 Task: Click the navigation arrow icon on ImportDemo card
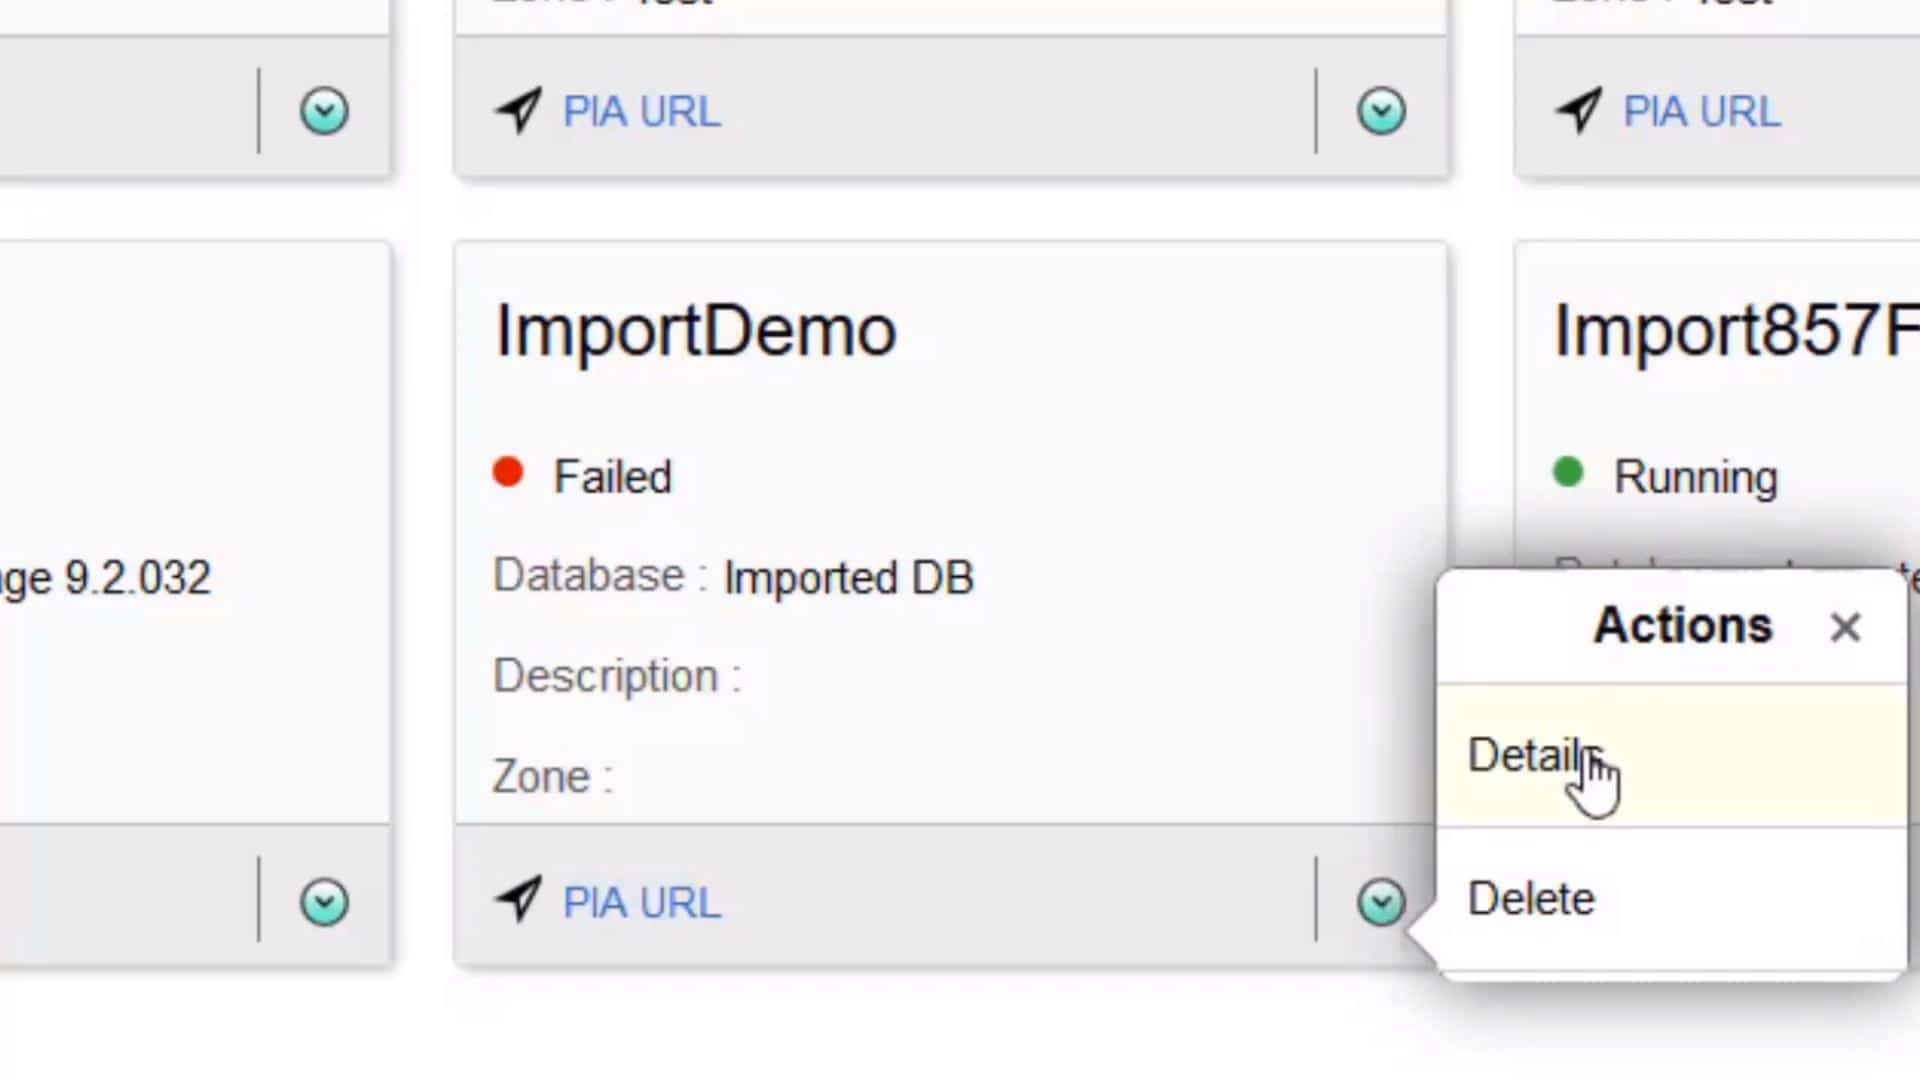[x=519, y=900]
